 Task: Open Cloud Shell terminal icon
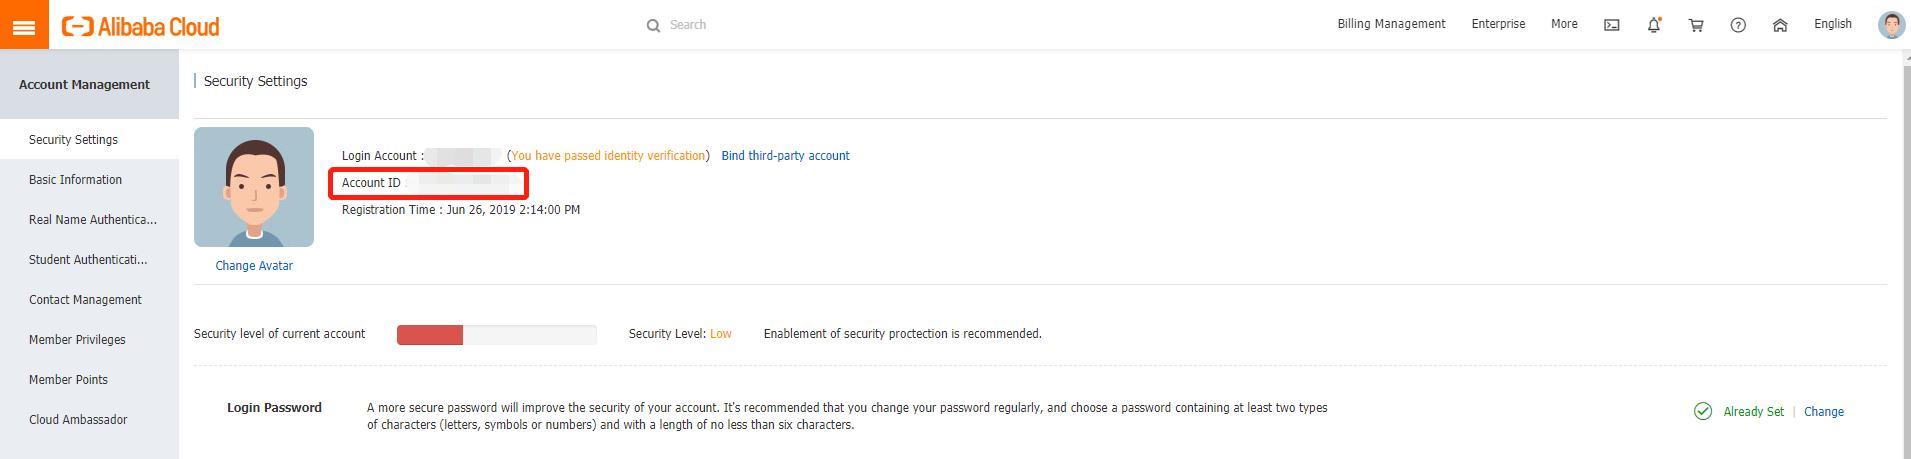pyautogui.click(x=1611, y=25)
